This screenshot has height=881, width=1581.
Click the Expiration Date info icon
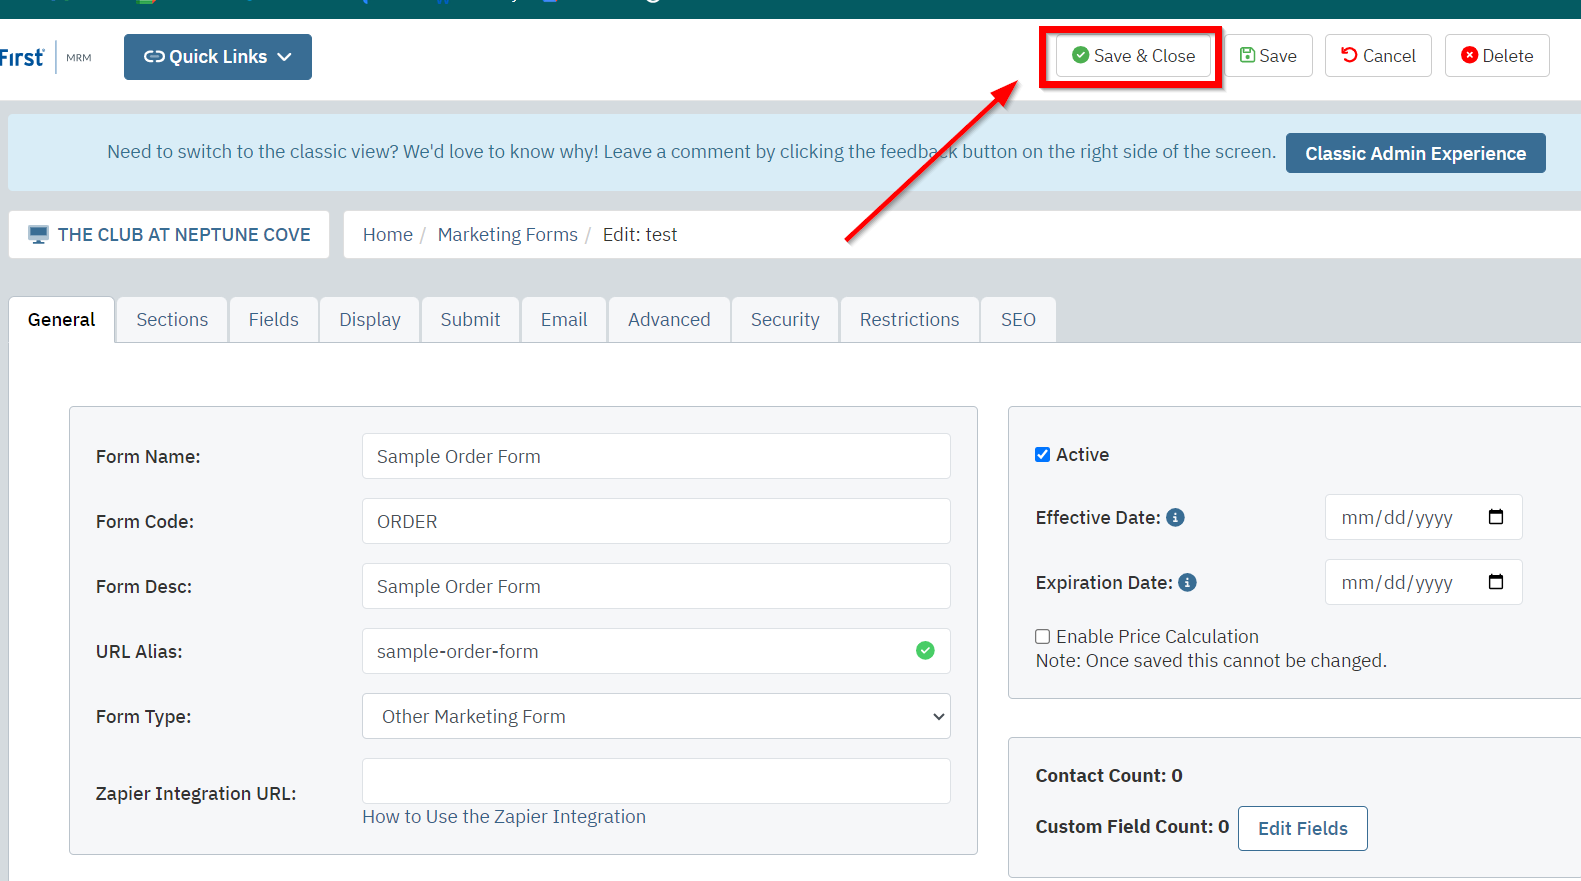1188,583
